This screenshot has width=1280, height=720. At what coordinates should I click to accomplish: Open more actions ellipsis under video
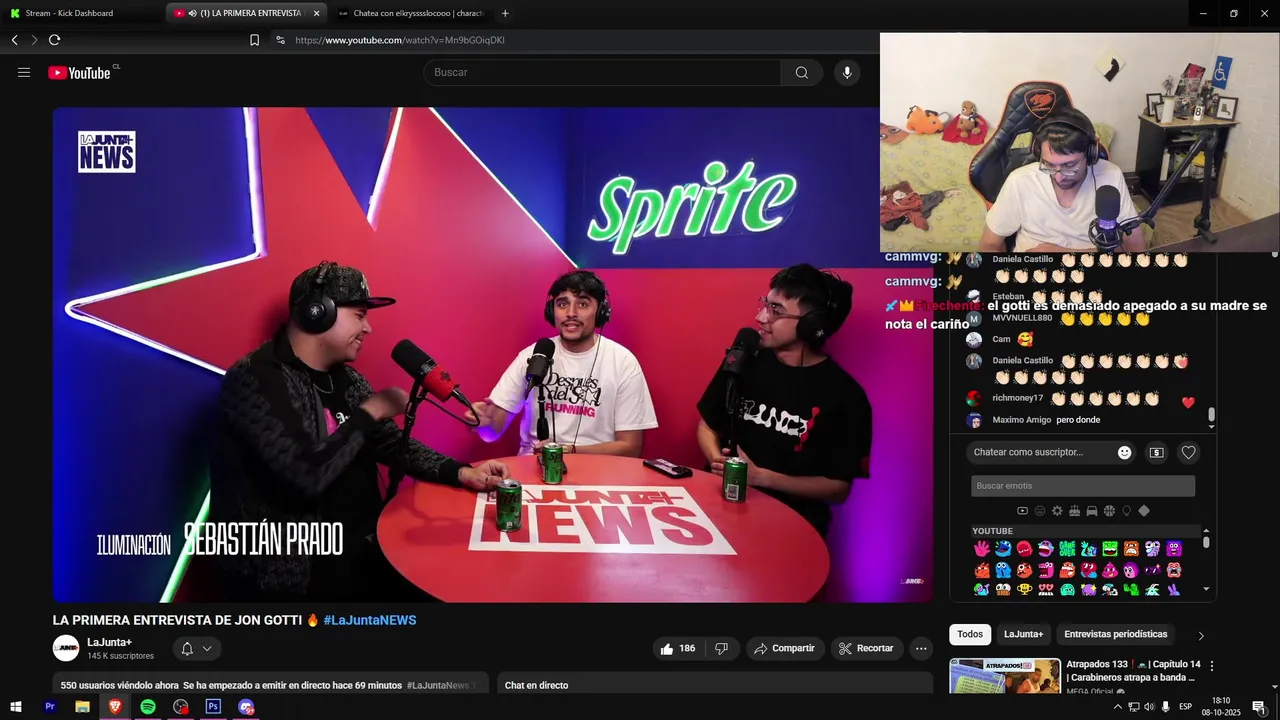(921, 648)
